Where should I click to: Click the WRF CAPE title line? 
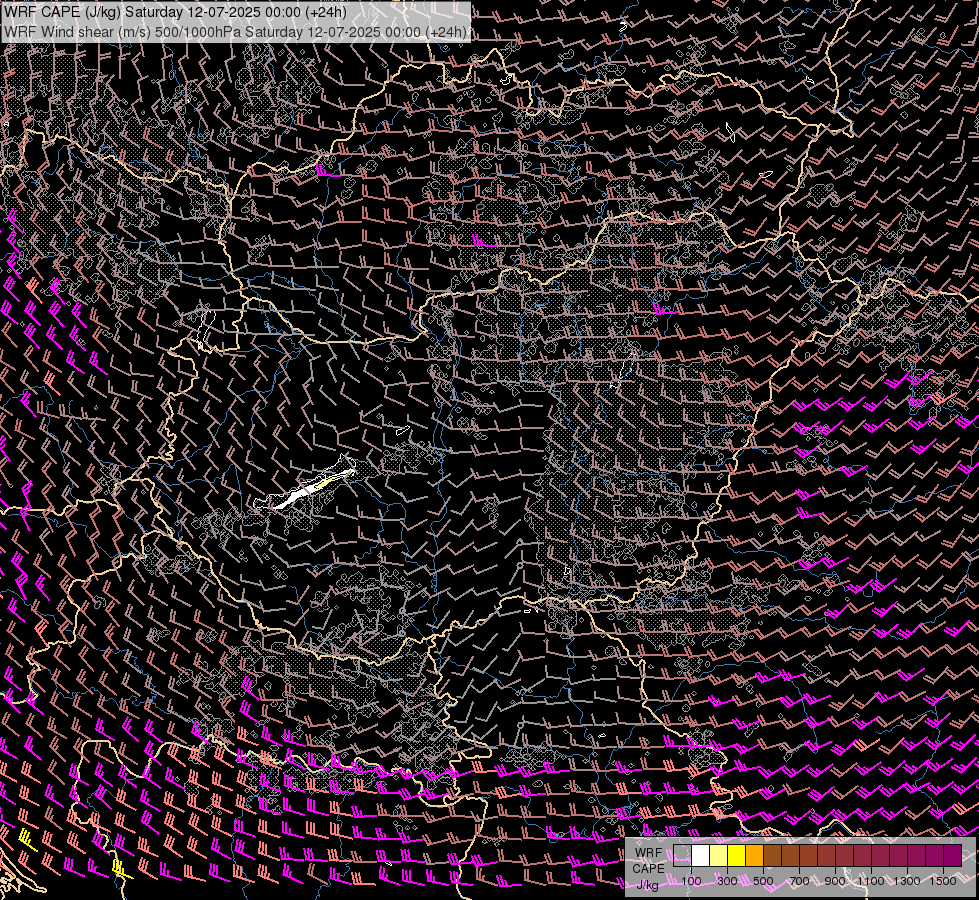tap(175, 12)
